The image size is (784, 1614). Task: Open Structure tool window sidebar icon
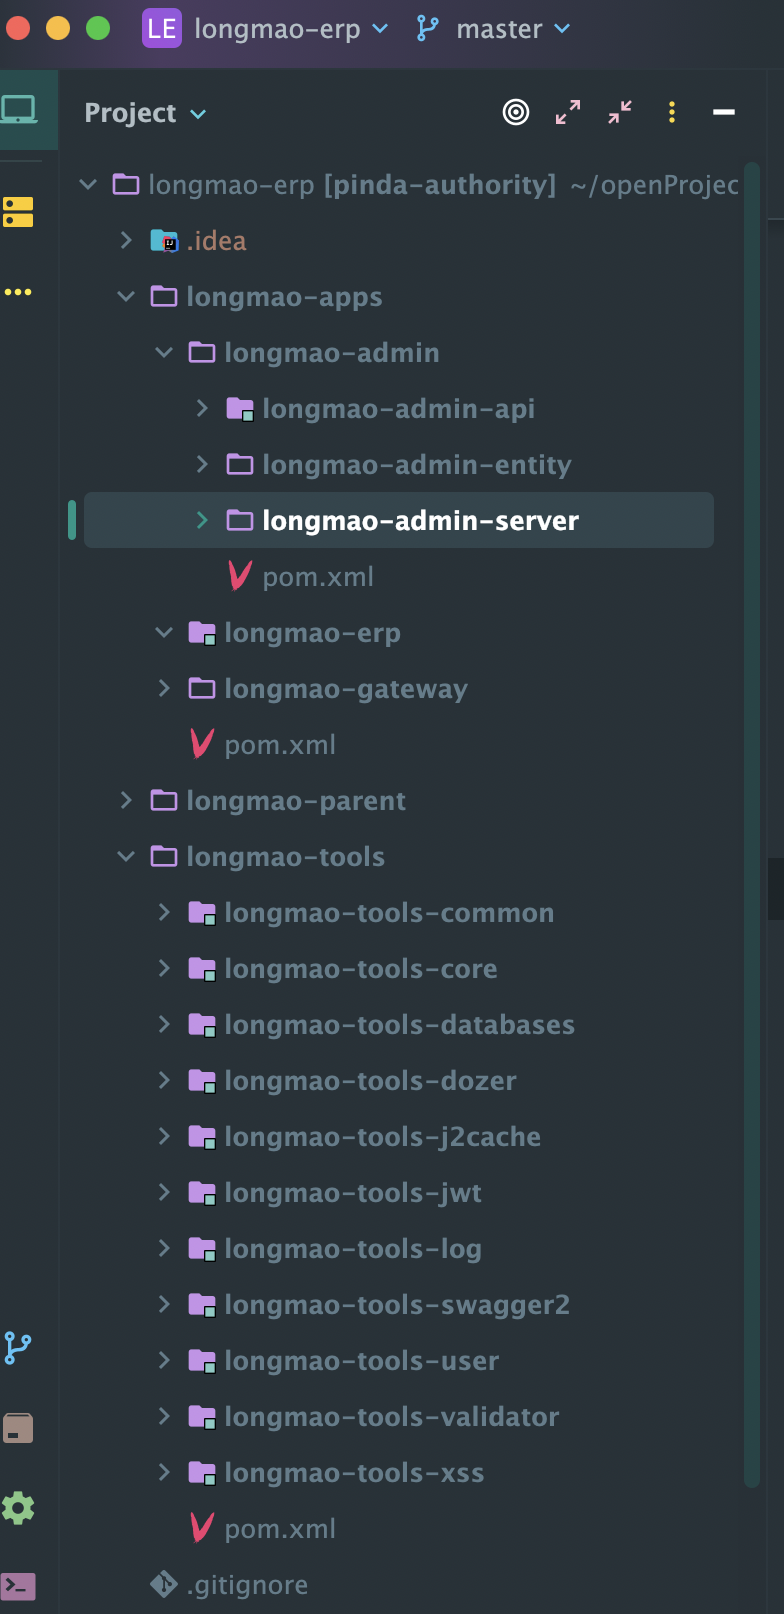click(18, 212)
